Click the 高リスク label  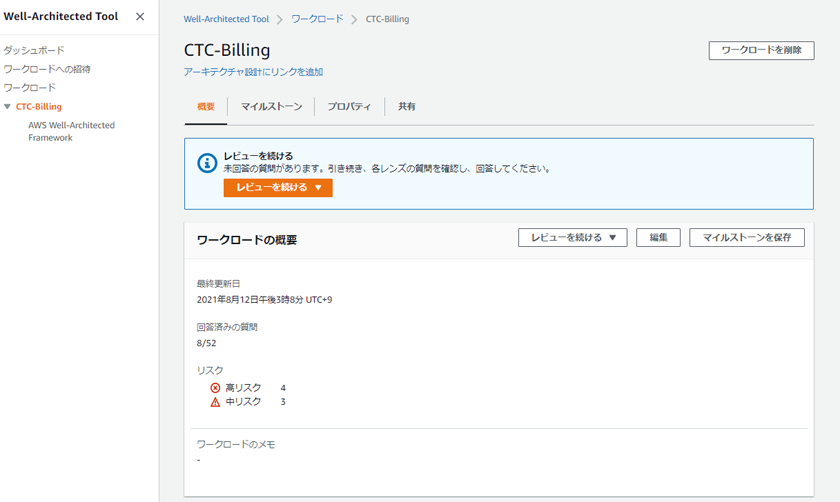(x=243, y=388)
